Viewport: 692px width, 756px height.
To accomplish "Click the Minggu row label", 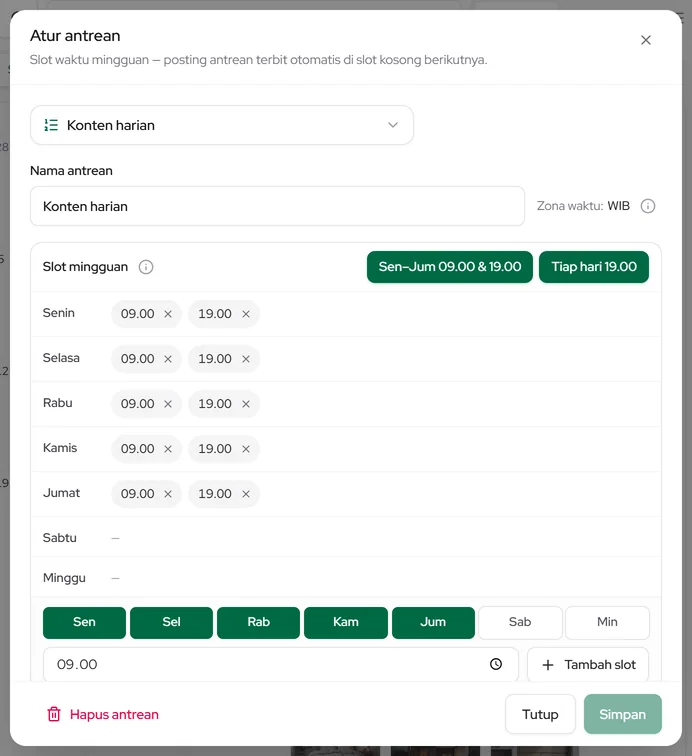I will point(64,578).
